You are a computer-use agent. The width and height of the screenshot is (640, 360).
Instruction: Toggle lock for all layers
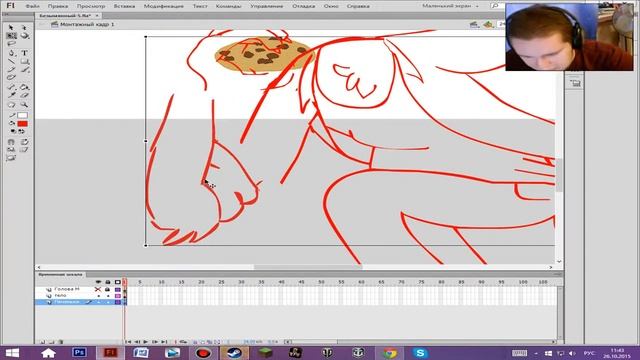point(108,282)
